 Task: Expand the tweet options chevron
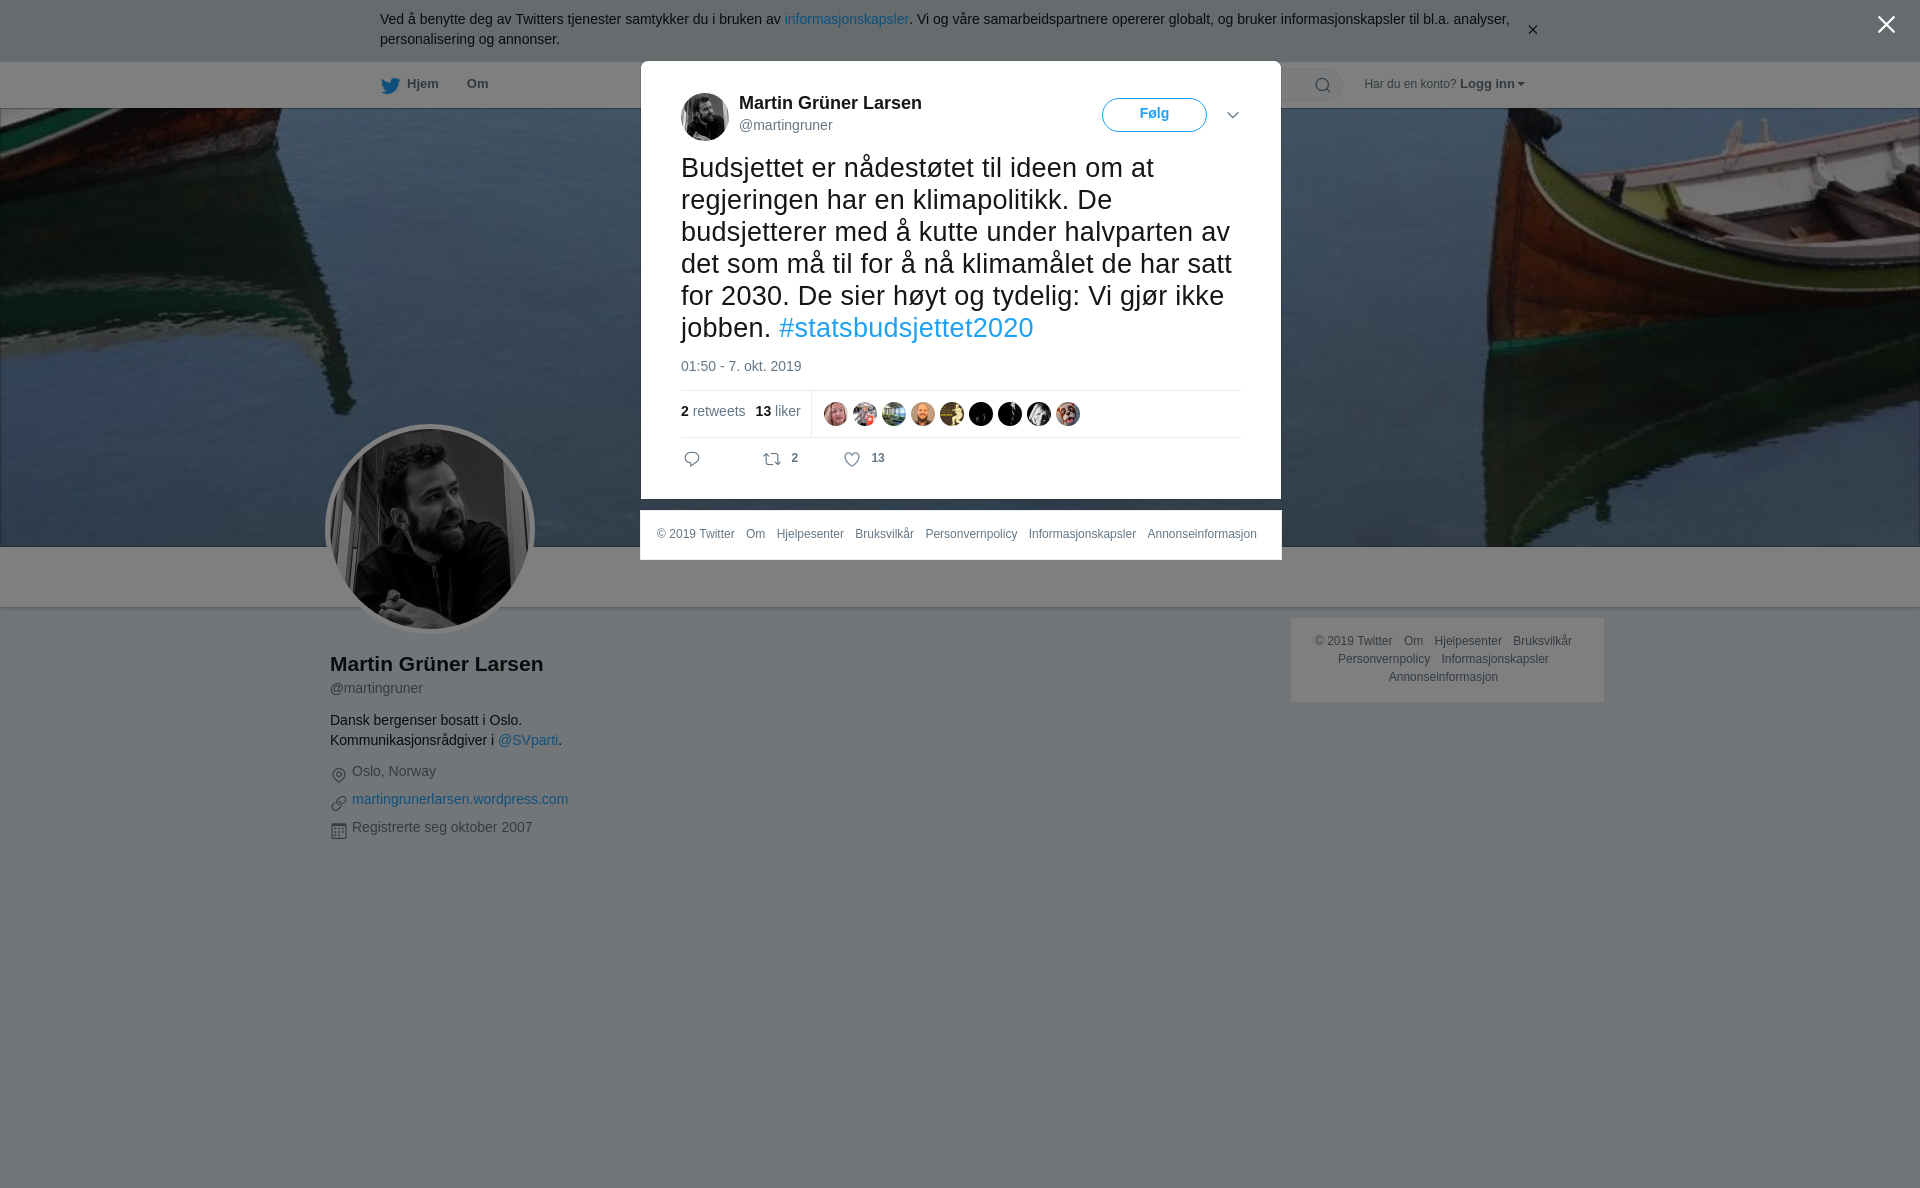click(1233, 115)
